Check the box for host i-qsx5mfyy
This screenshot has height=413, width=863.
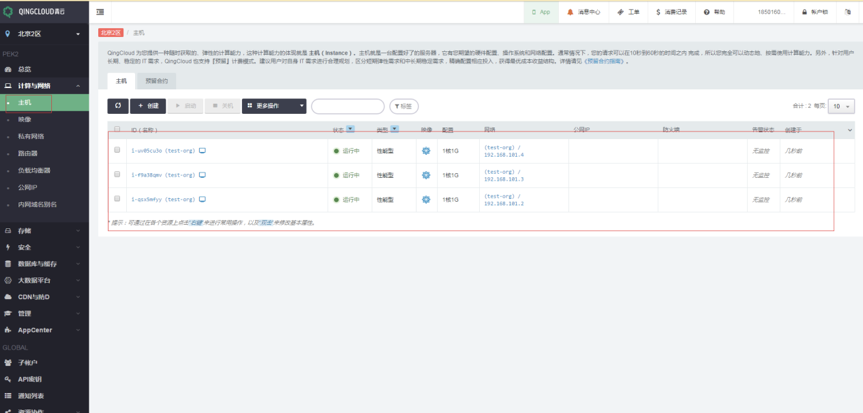[117, 199]
